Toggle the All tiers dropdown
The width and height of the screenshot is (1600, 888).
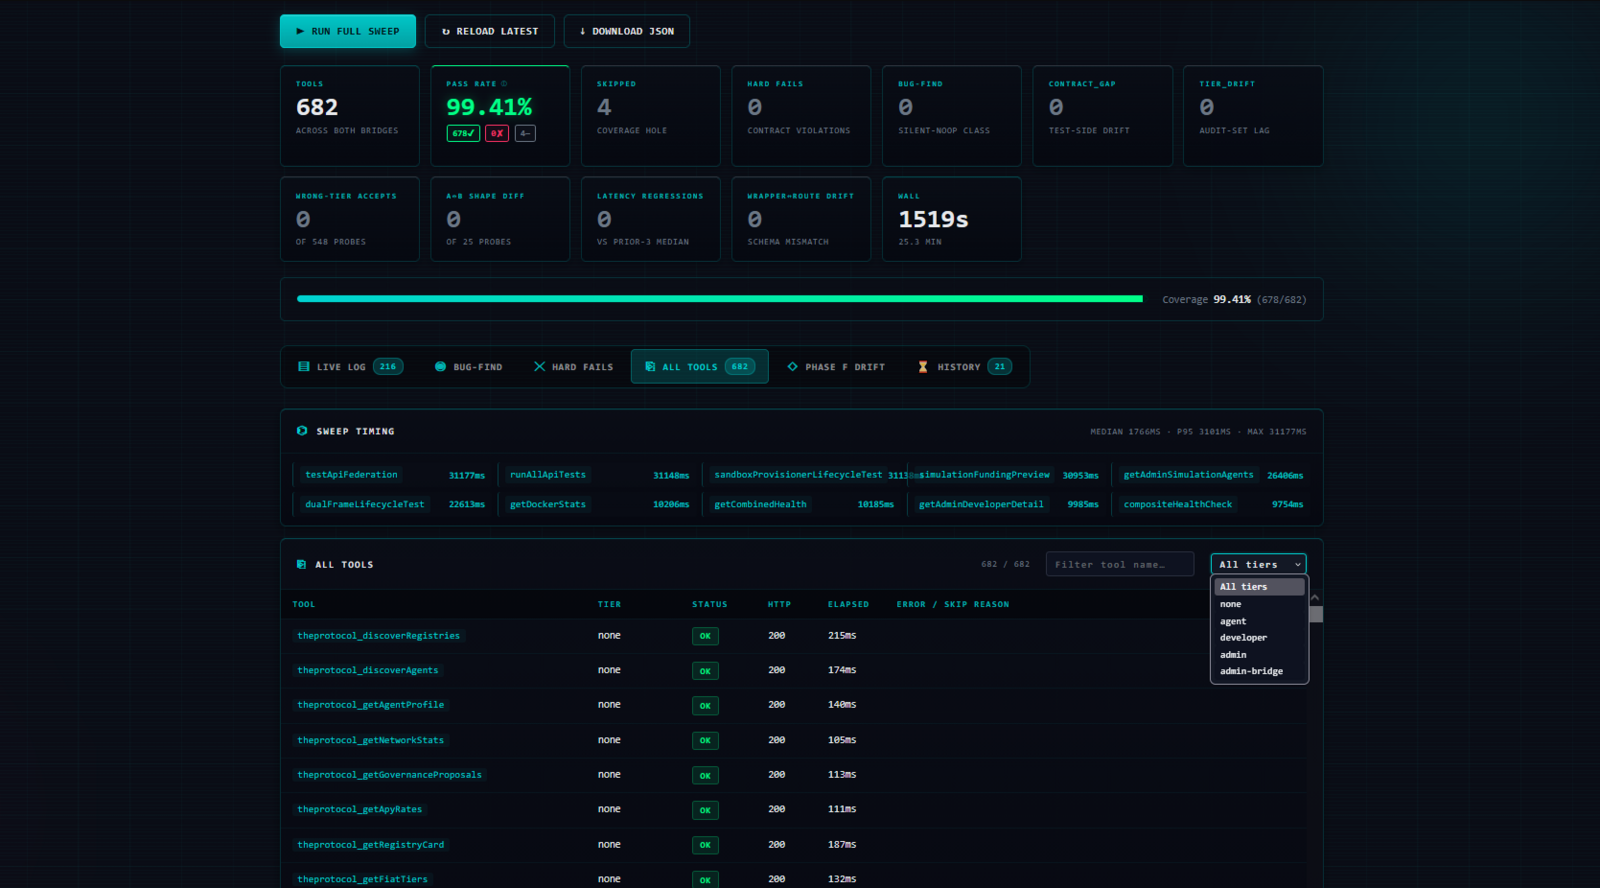point(1258,565)
